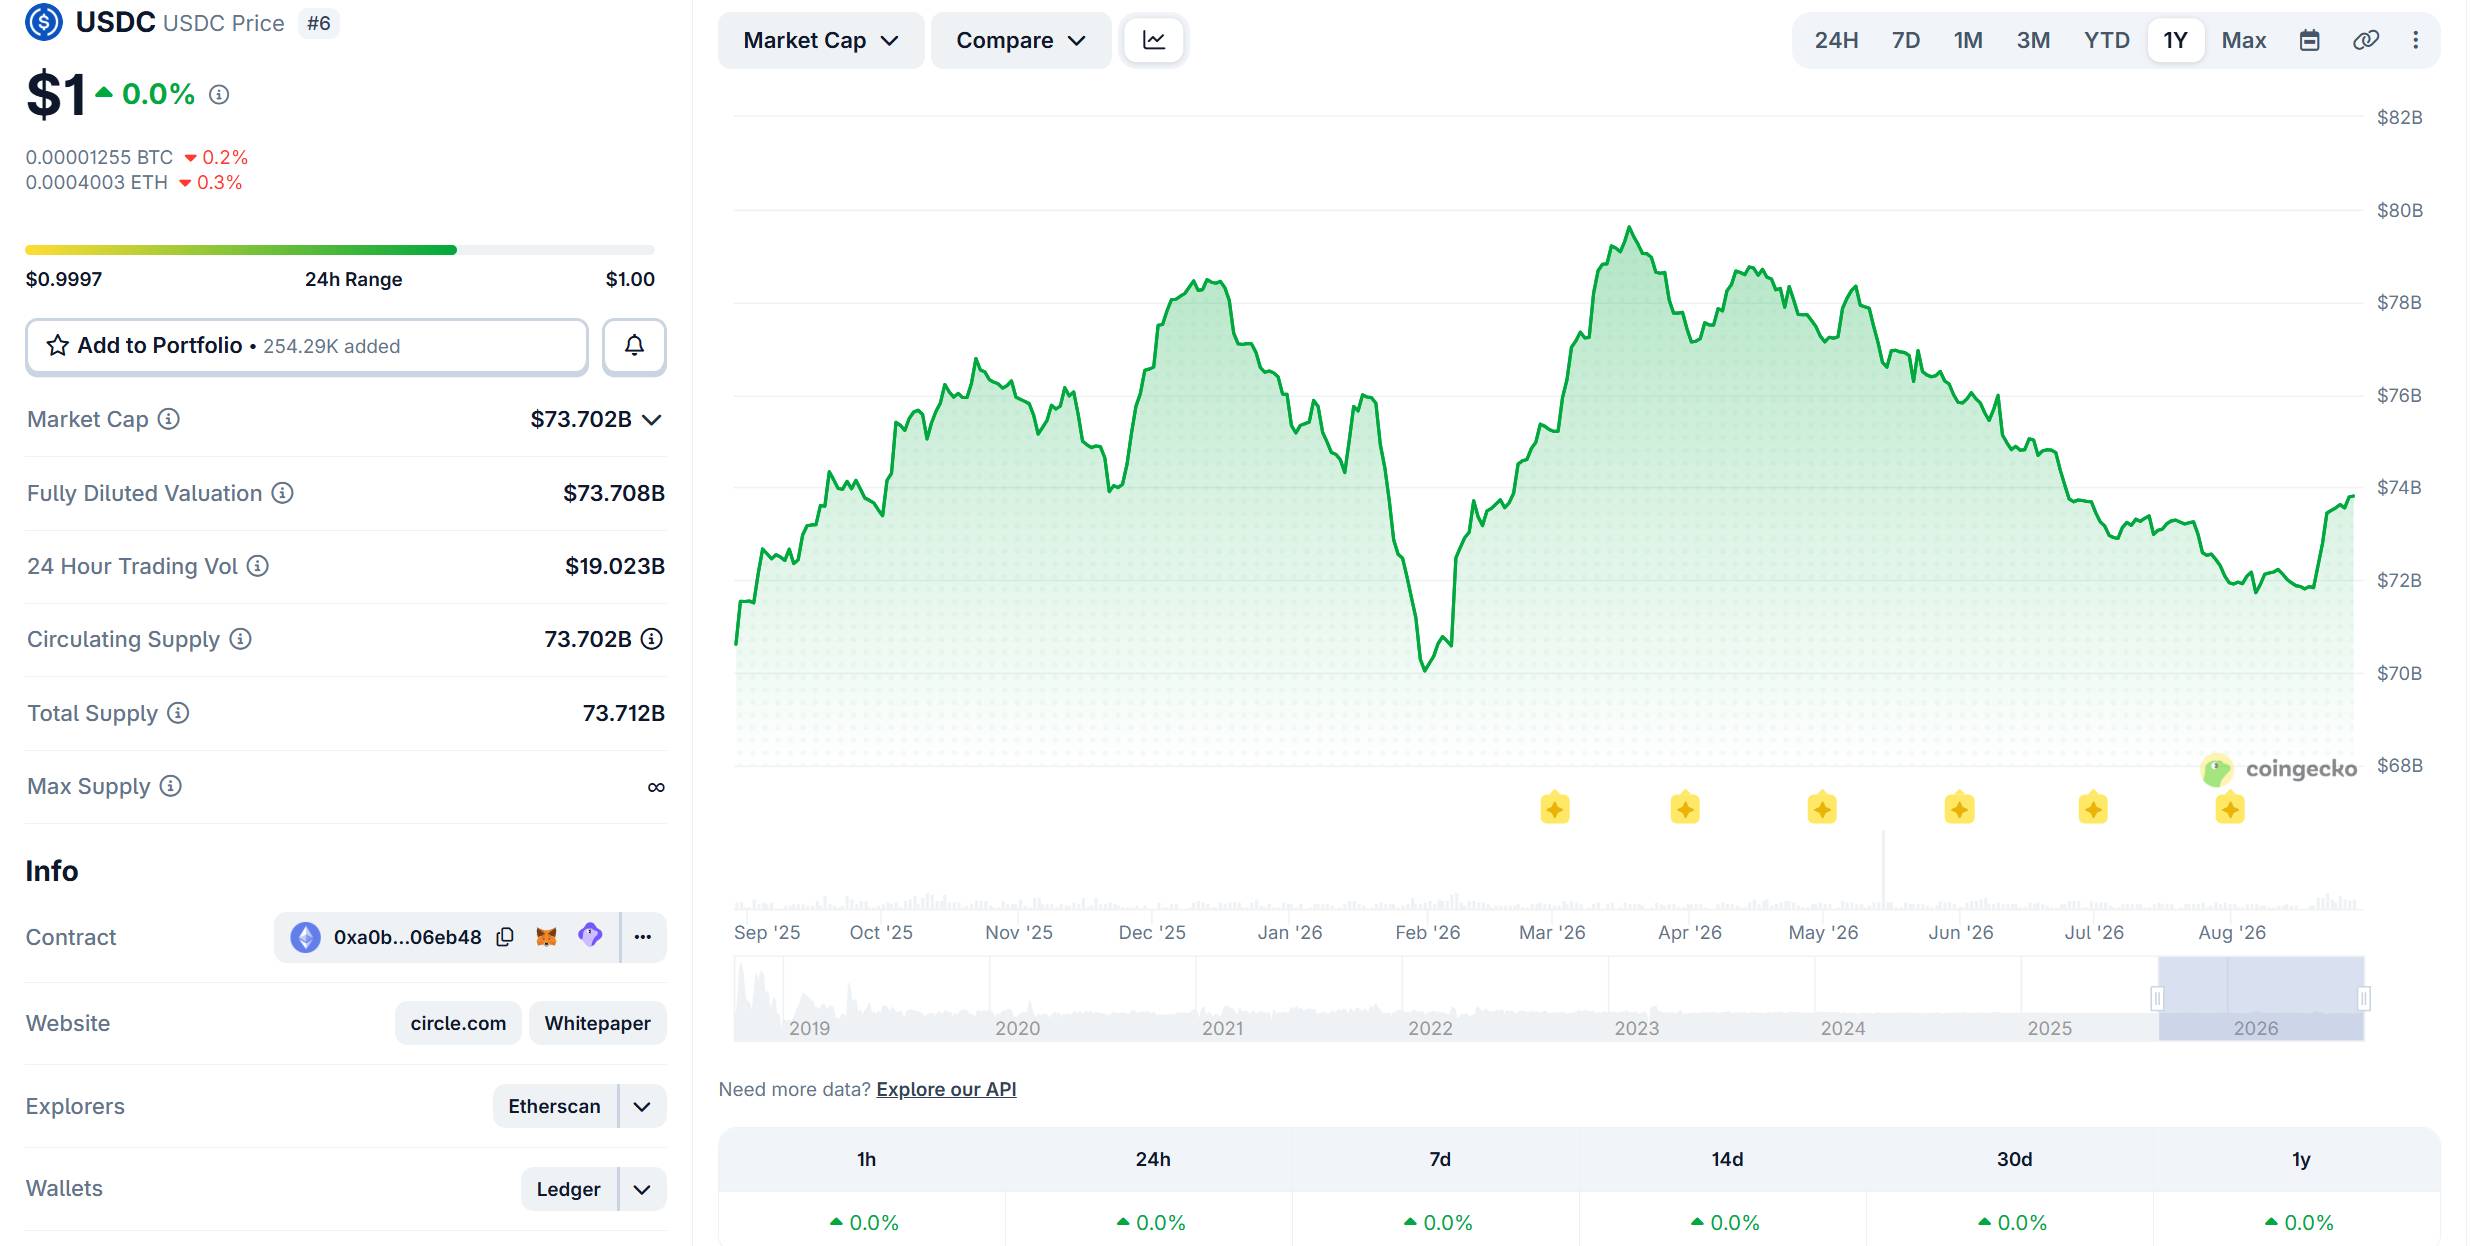Expand the Wallets dropdown arrow
This screenshot has height=1246, width=2471.
click(x=643, y=1189)
